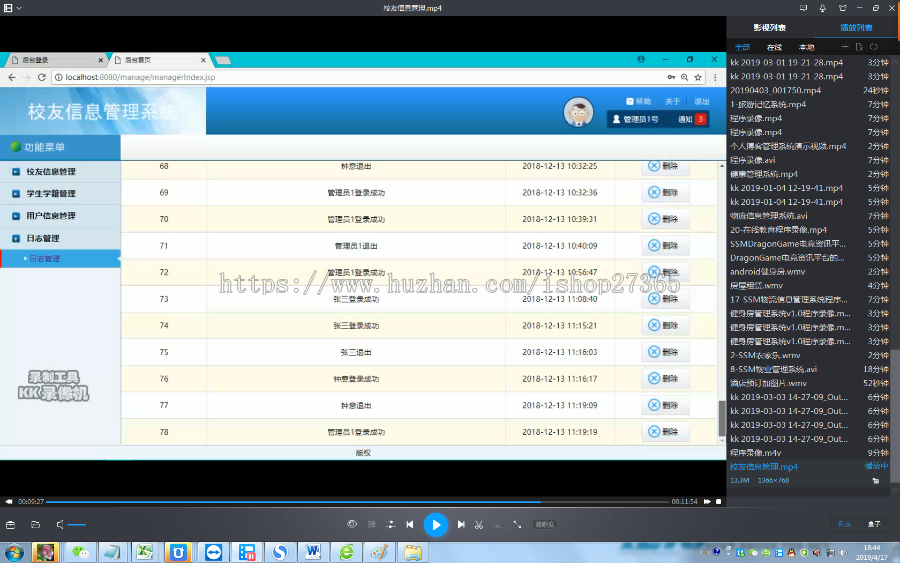Delete log row 69
The image size is (900, 563).
tap(665, 192)
